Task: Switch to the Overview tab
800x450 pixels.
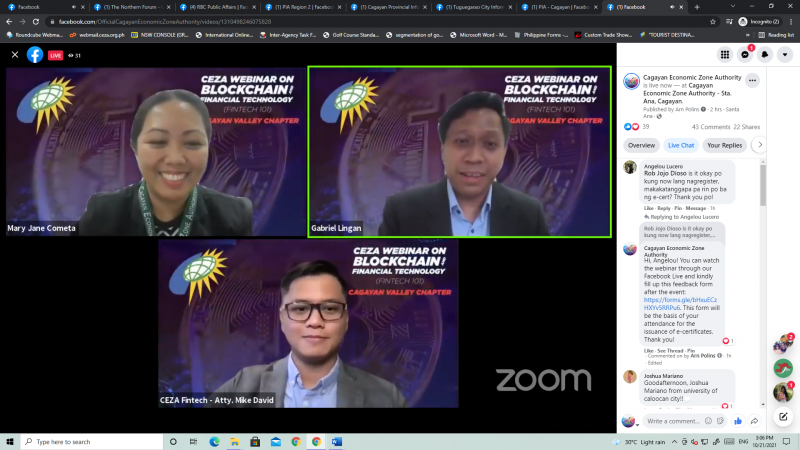Action: pyautogui.click(x=641, y=145)
